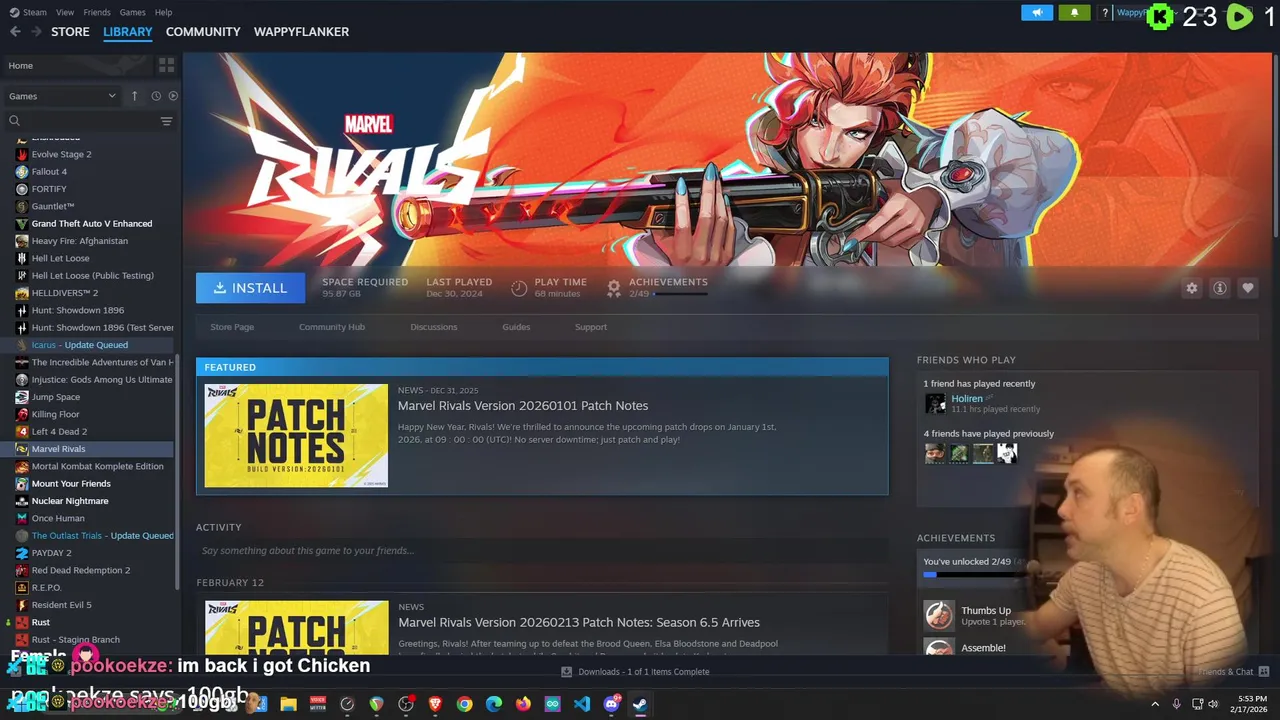This screenshot has height=720, width=1280.
Task: Open the green notifications bell
Action: click(1074, 13)
